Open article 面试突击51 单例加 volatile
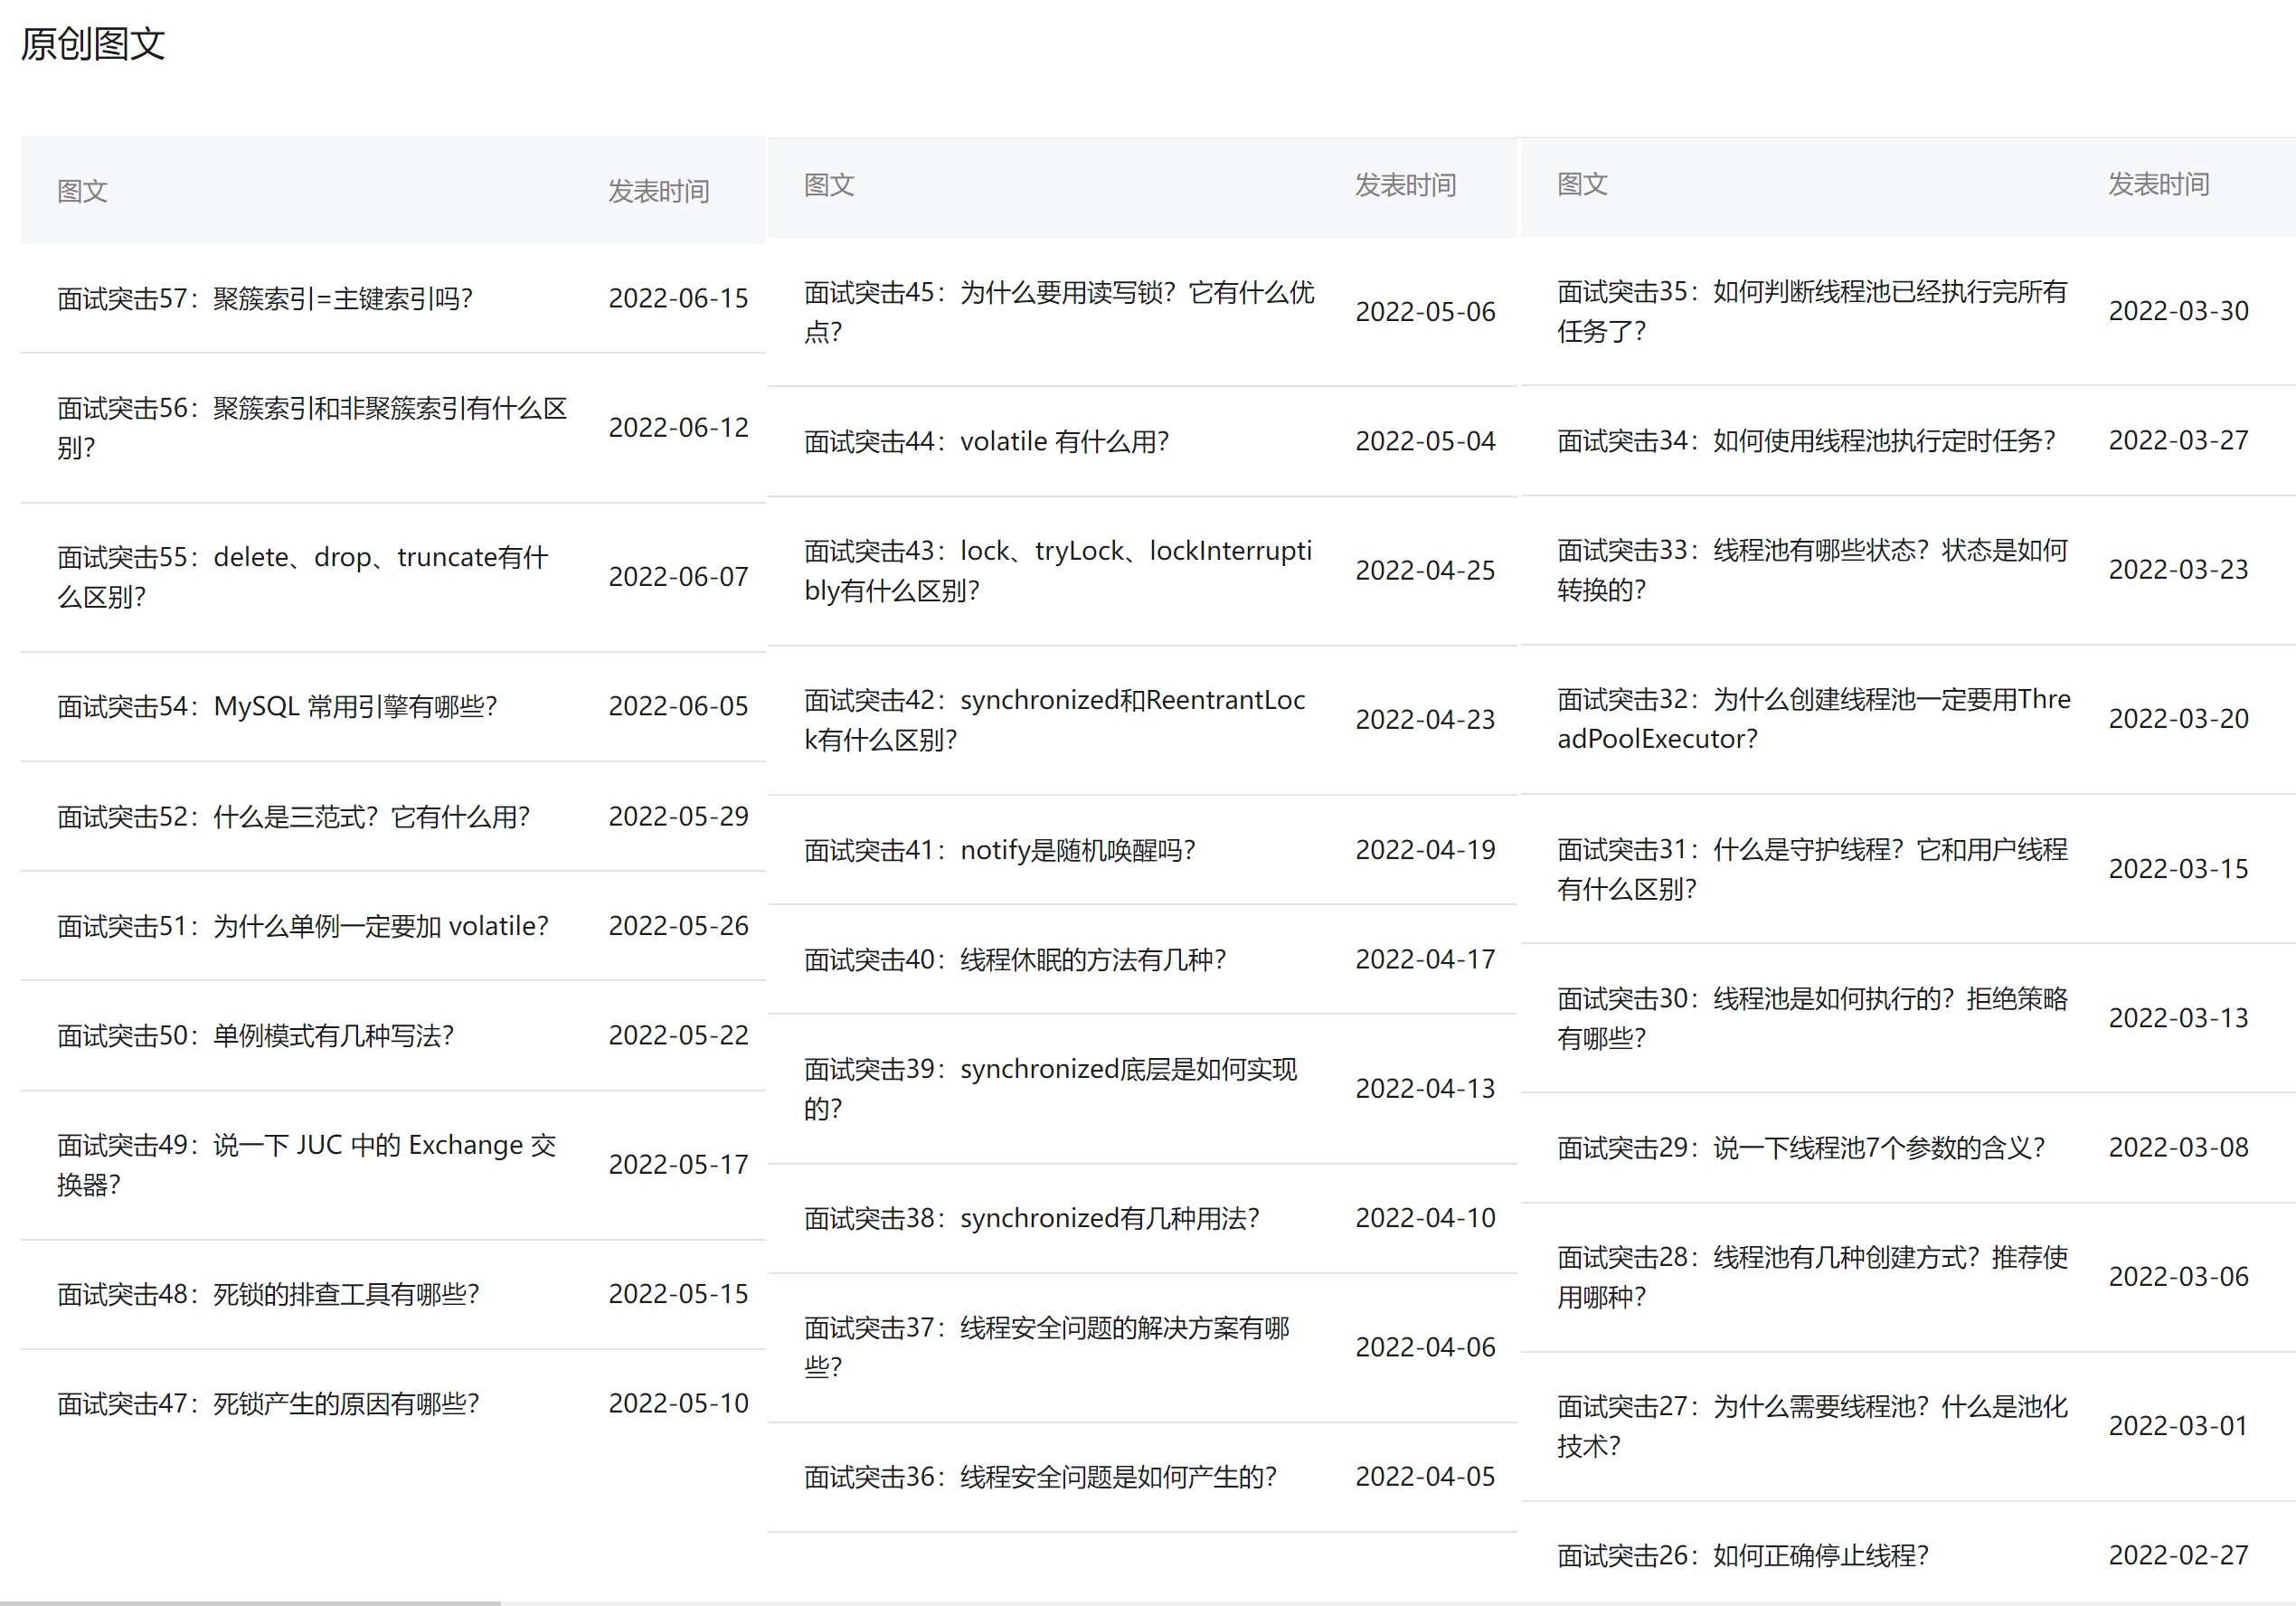Image resolution: width=2296 pixels, height=1606 pixels. [303, 926]
